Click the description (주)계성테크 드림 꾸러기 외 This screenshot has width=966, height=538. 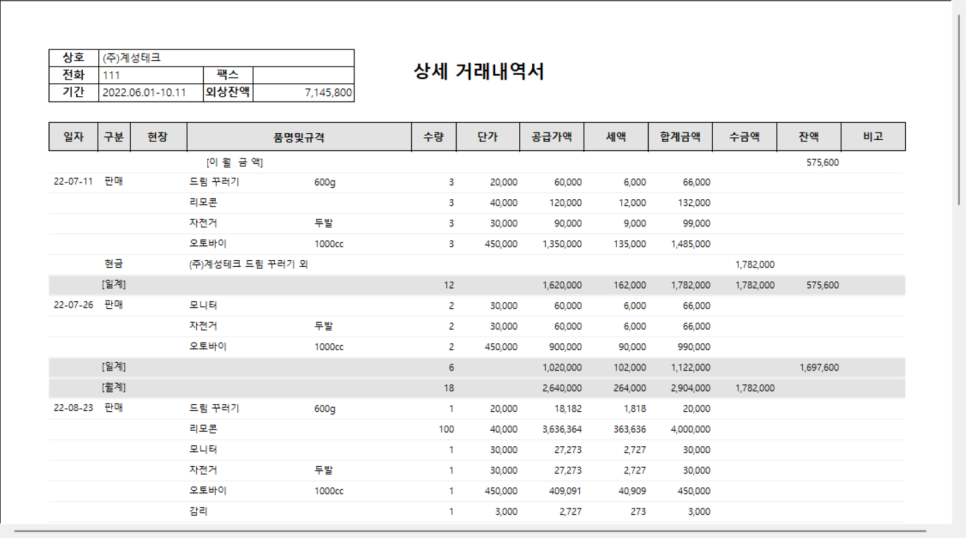coord(248,264)
